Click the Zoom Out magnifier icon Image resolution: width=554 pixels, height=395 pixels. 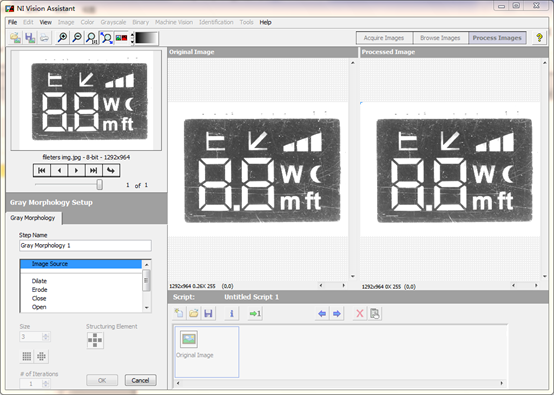tap(77, 38)
